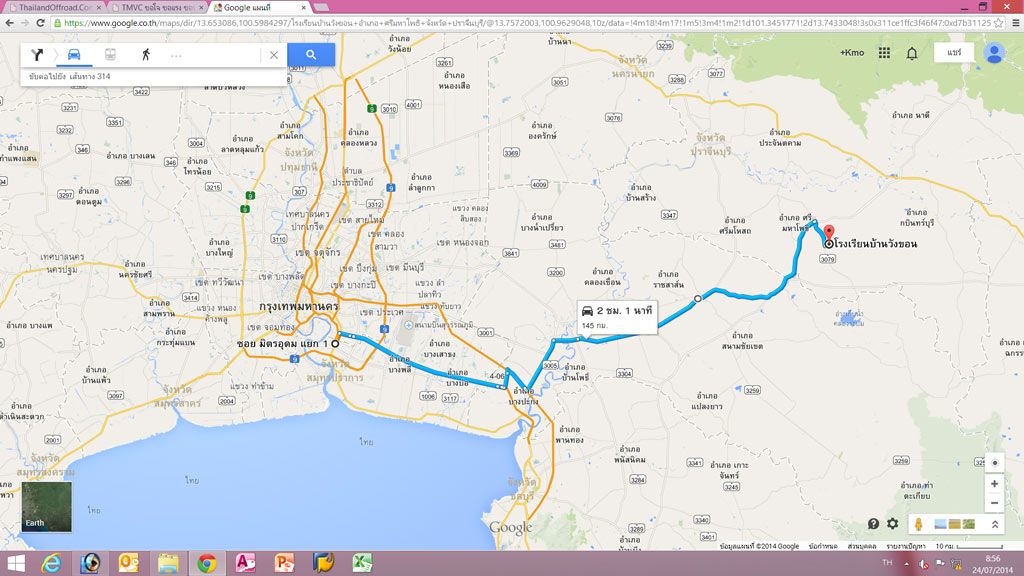This screenshot has width=1024, height=576.
Task: Open Google notifications bell
Action: pyautogui.click(x=912, y=53)
